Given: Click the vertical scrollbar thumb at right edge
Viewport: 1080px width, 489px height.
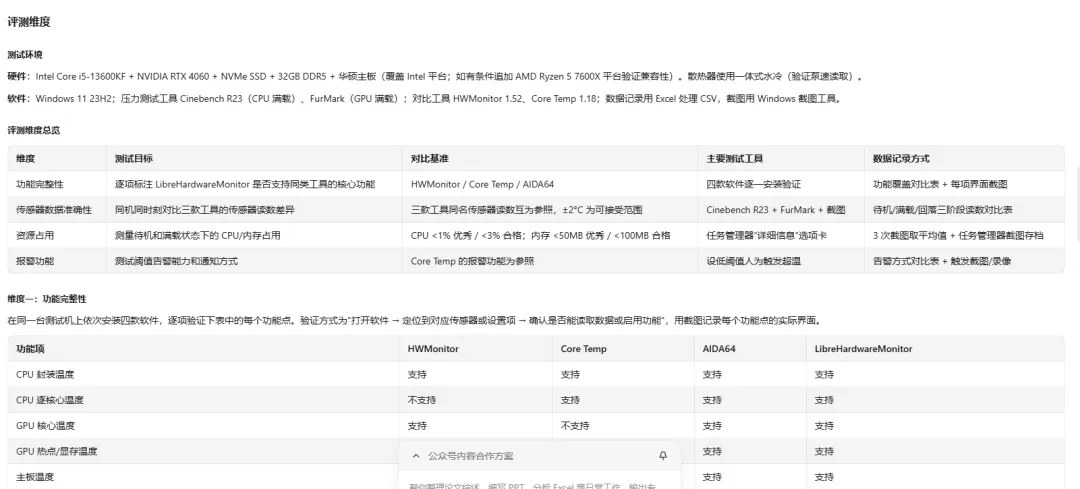Looking at the screenshot, I should [x=1076, y=203].
